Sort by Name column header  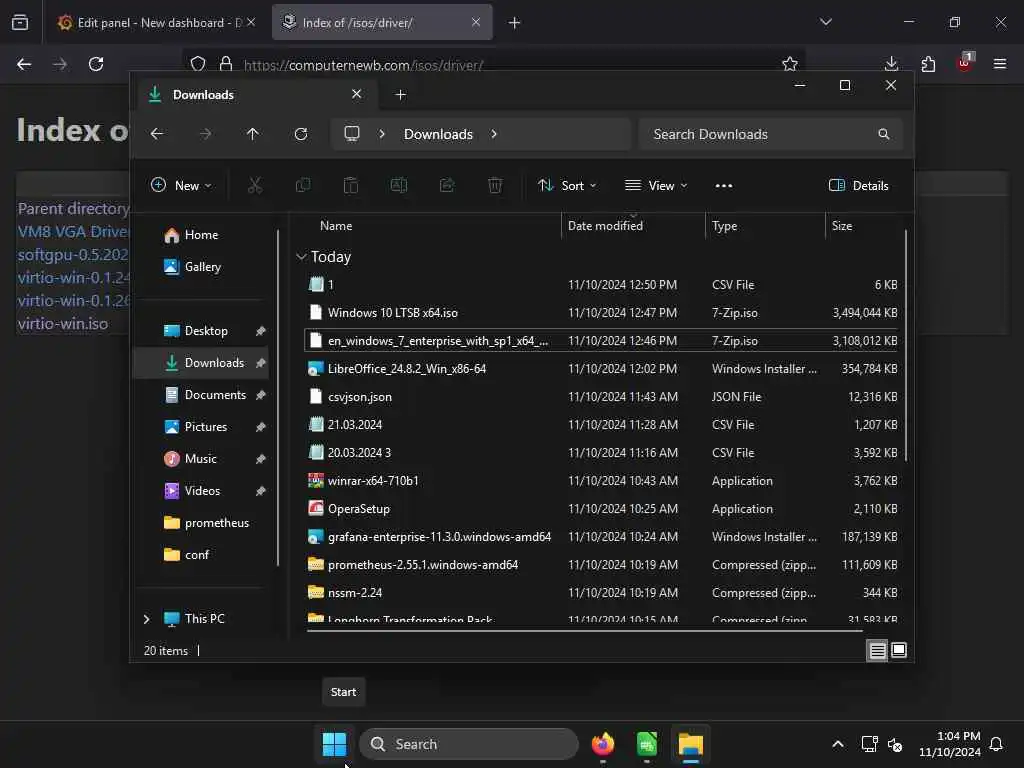tap(336, 226)
